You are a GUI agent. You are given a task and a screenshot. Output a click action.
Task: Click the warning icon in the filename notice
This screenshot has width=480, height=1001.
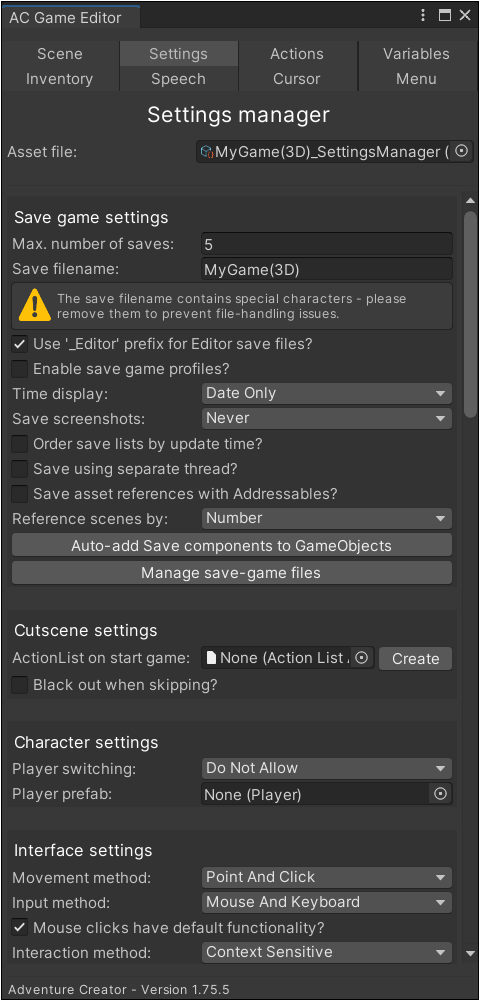(x=34, y=305)
